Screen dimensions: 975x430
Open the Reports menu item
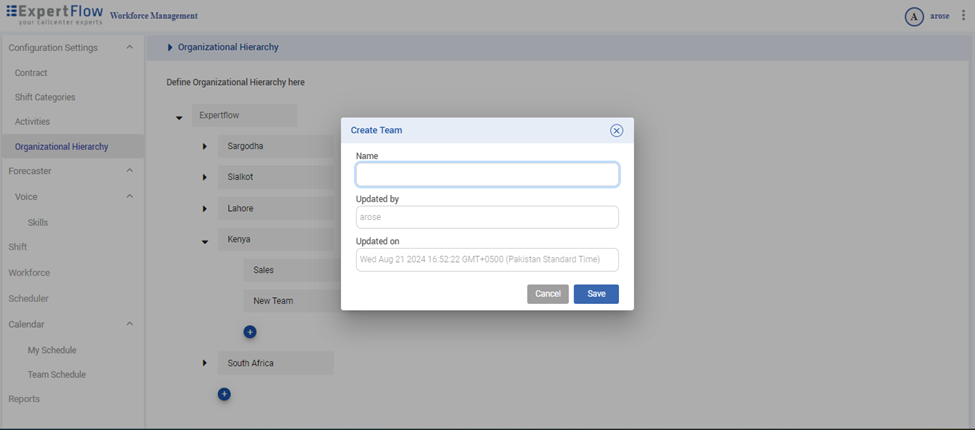(x=24, y=399)
